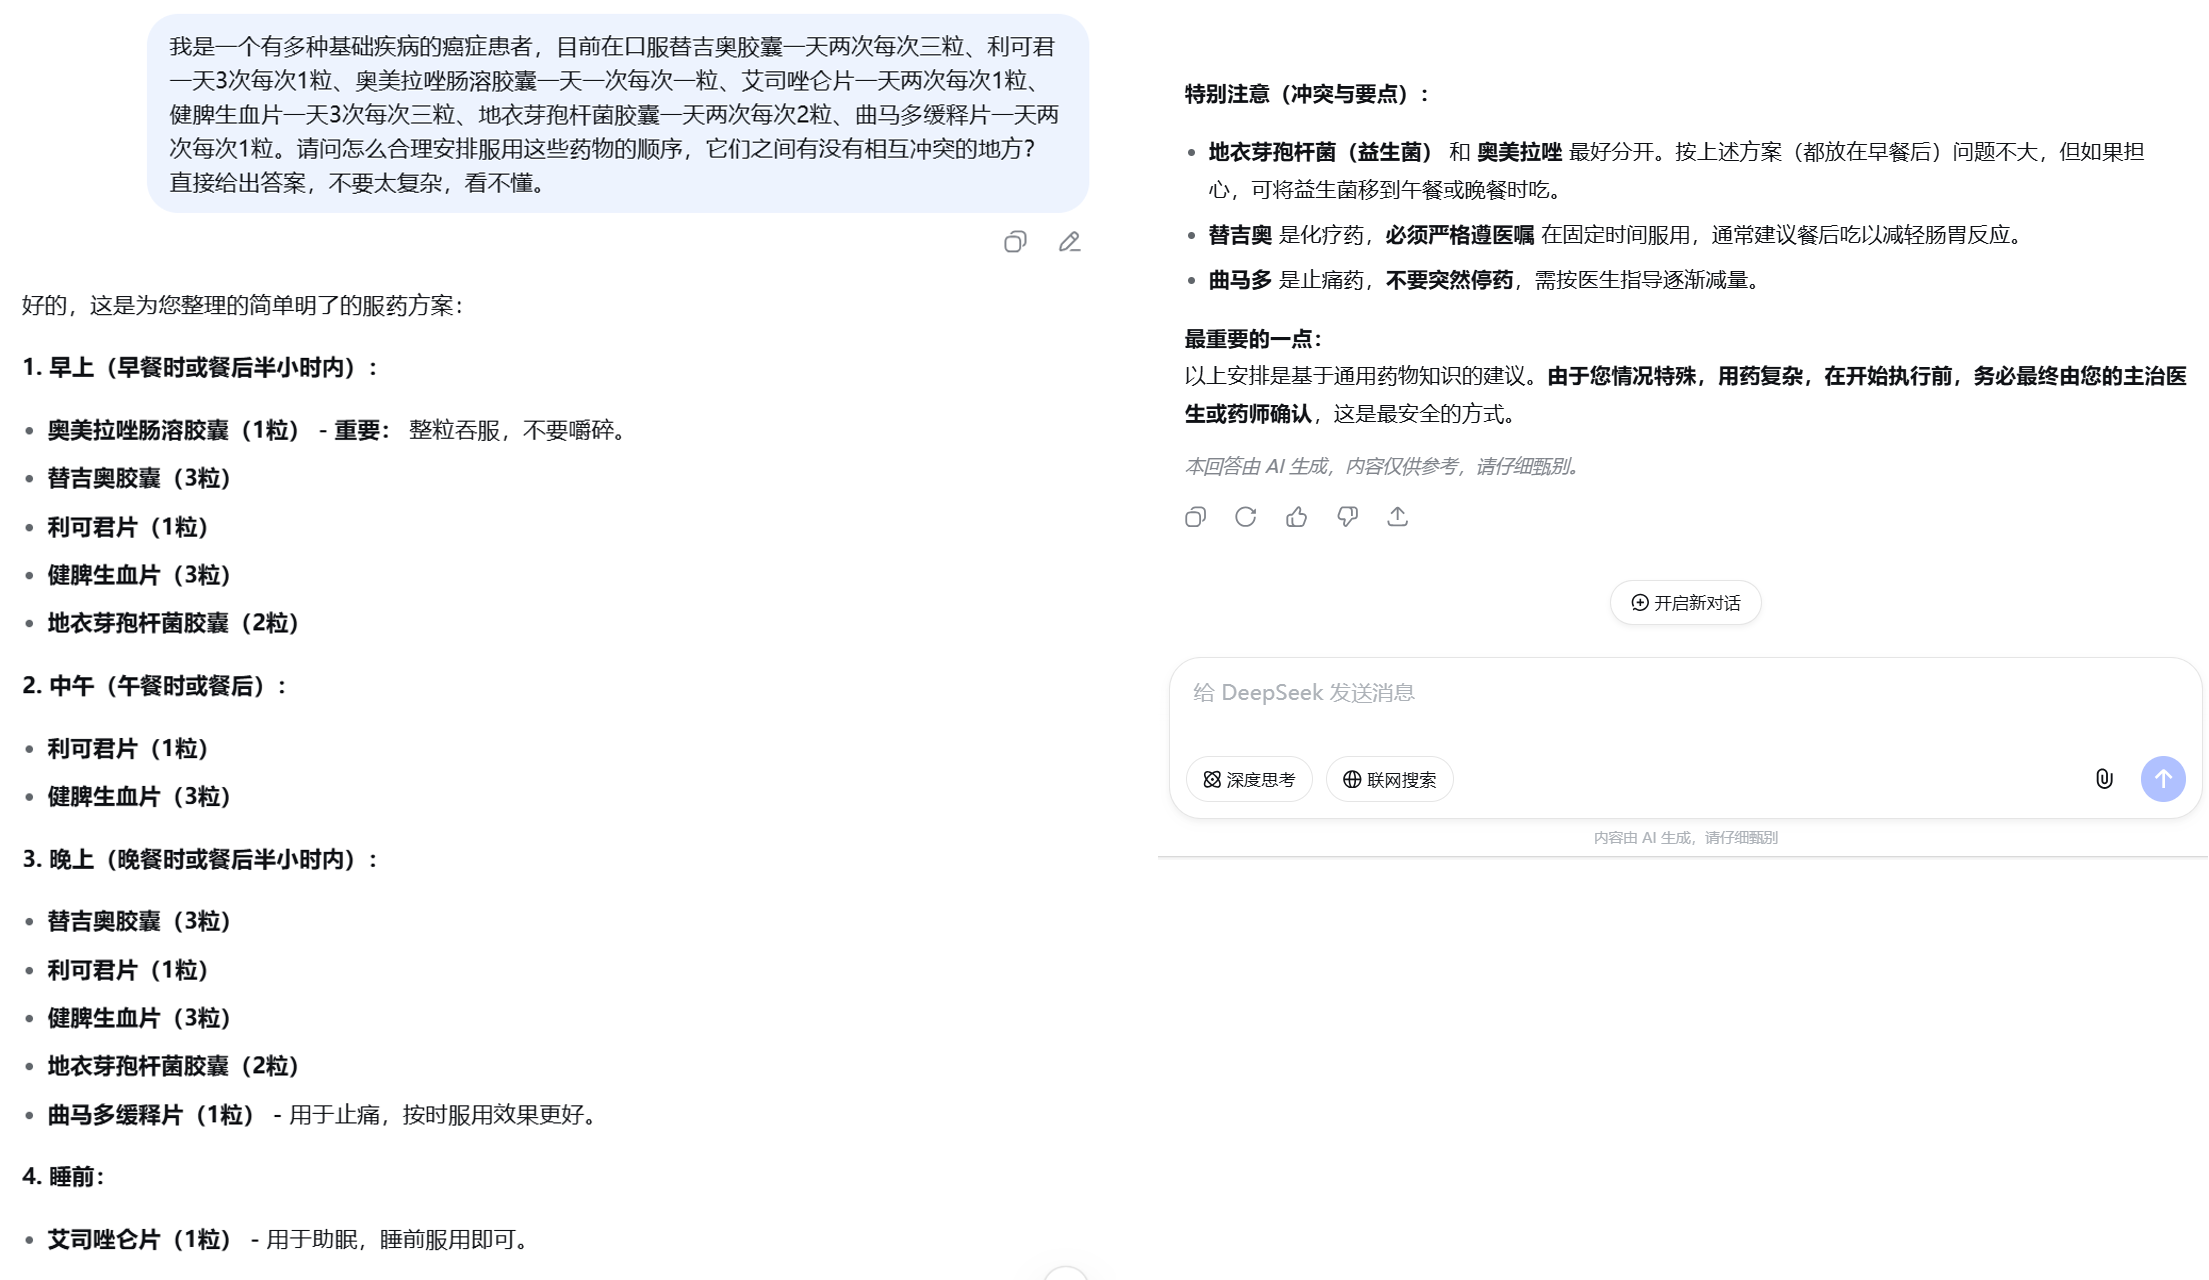Start a new chat via 开启新对话
The image size is (2209, 1280).
click(x=1685, y=603)
